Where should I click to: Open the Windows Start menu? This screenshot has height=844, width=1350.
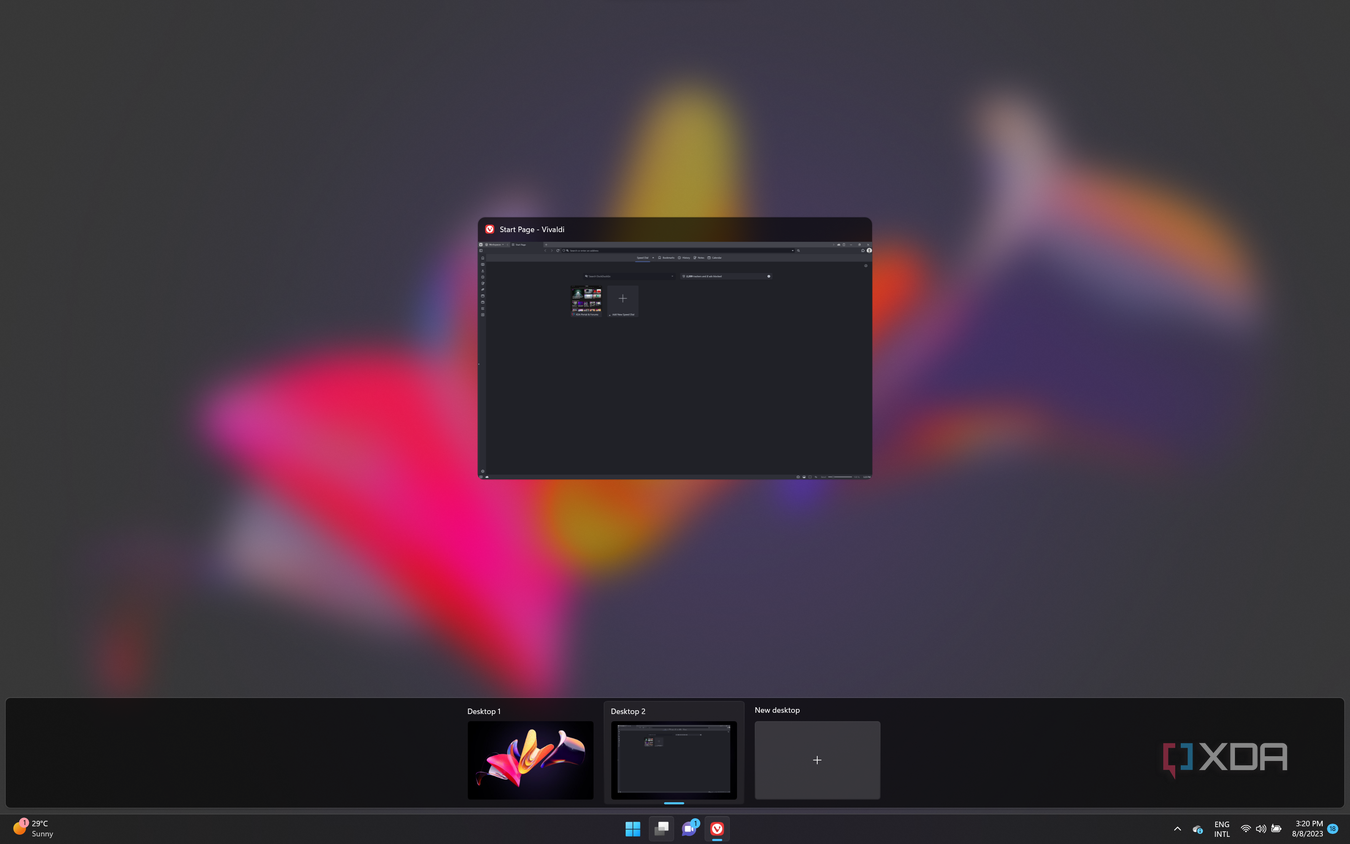tap(633, 829)
